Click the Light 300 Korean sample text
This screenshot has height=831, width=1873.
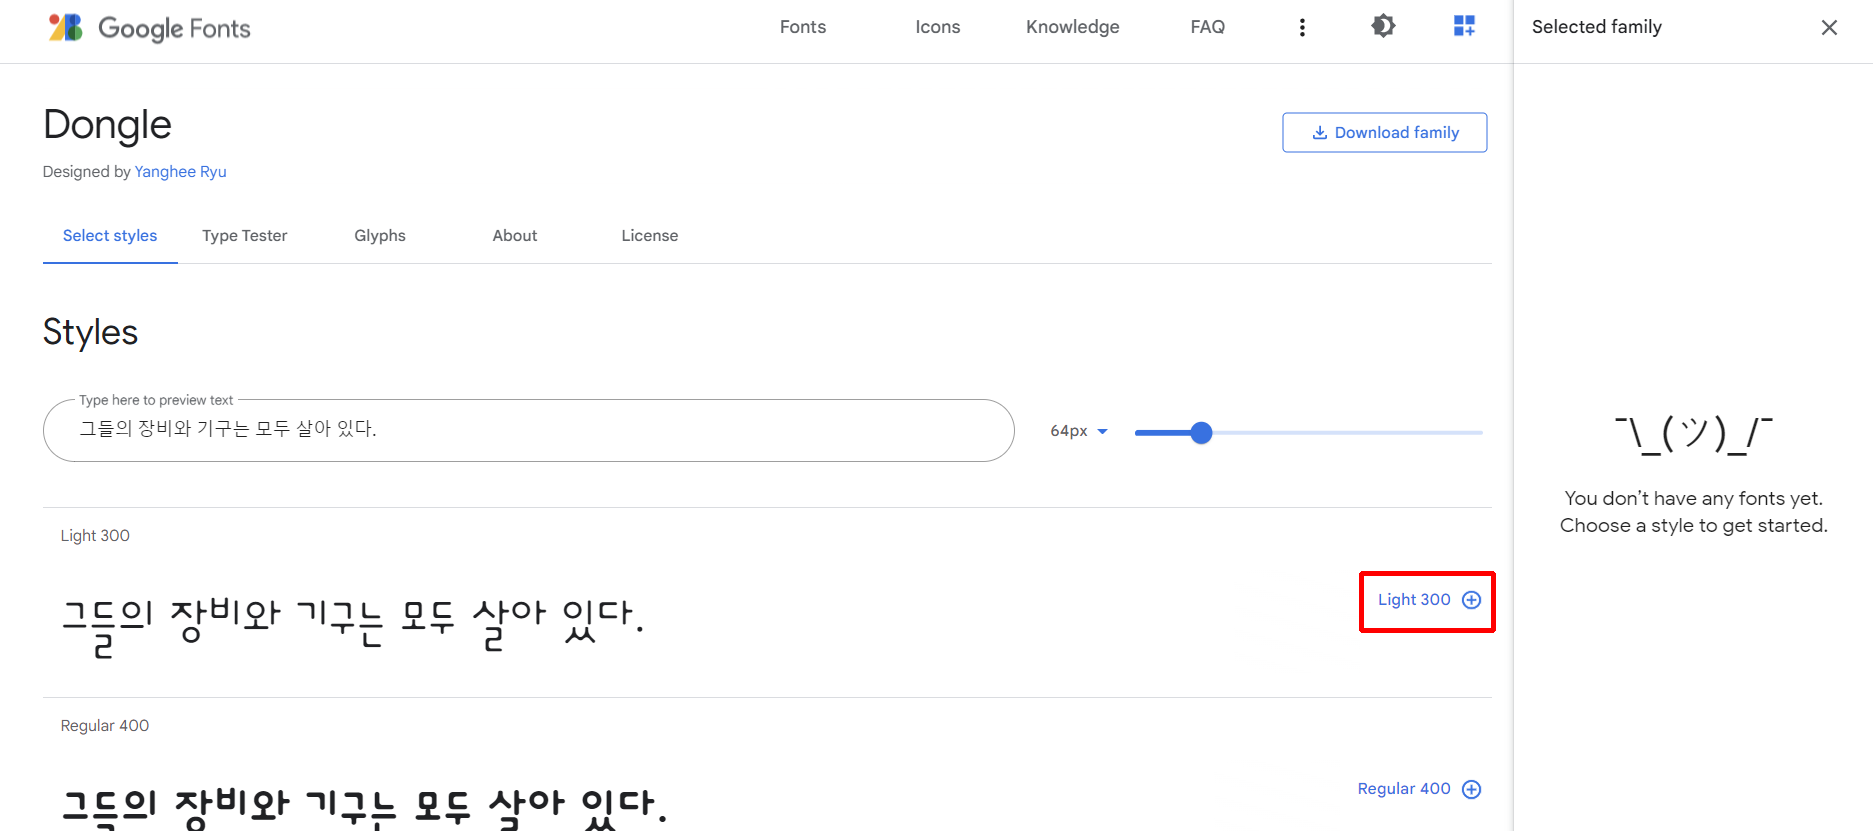click(x=353, y=627)
